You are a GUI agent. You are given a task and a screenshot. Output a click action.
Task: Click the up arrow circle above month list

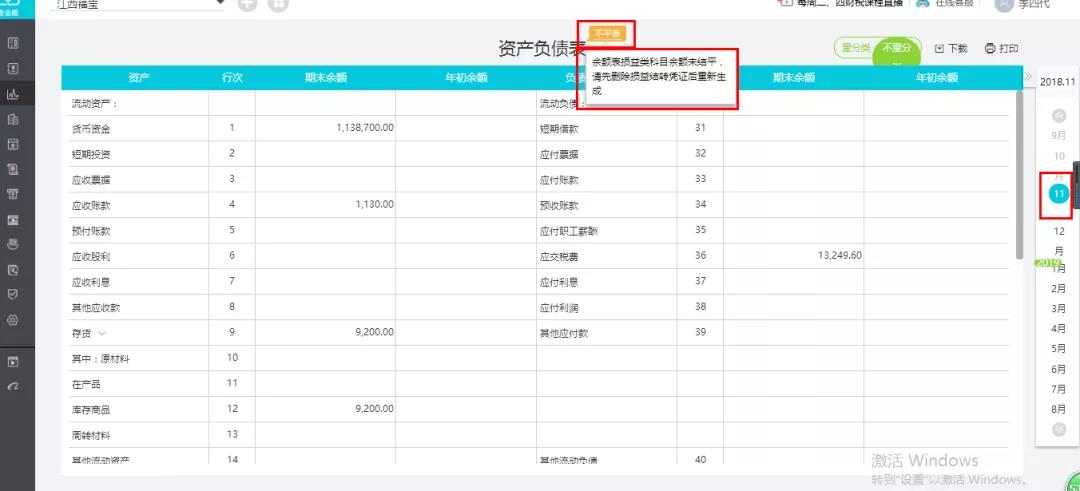1059,116
